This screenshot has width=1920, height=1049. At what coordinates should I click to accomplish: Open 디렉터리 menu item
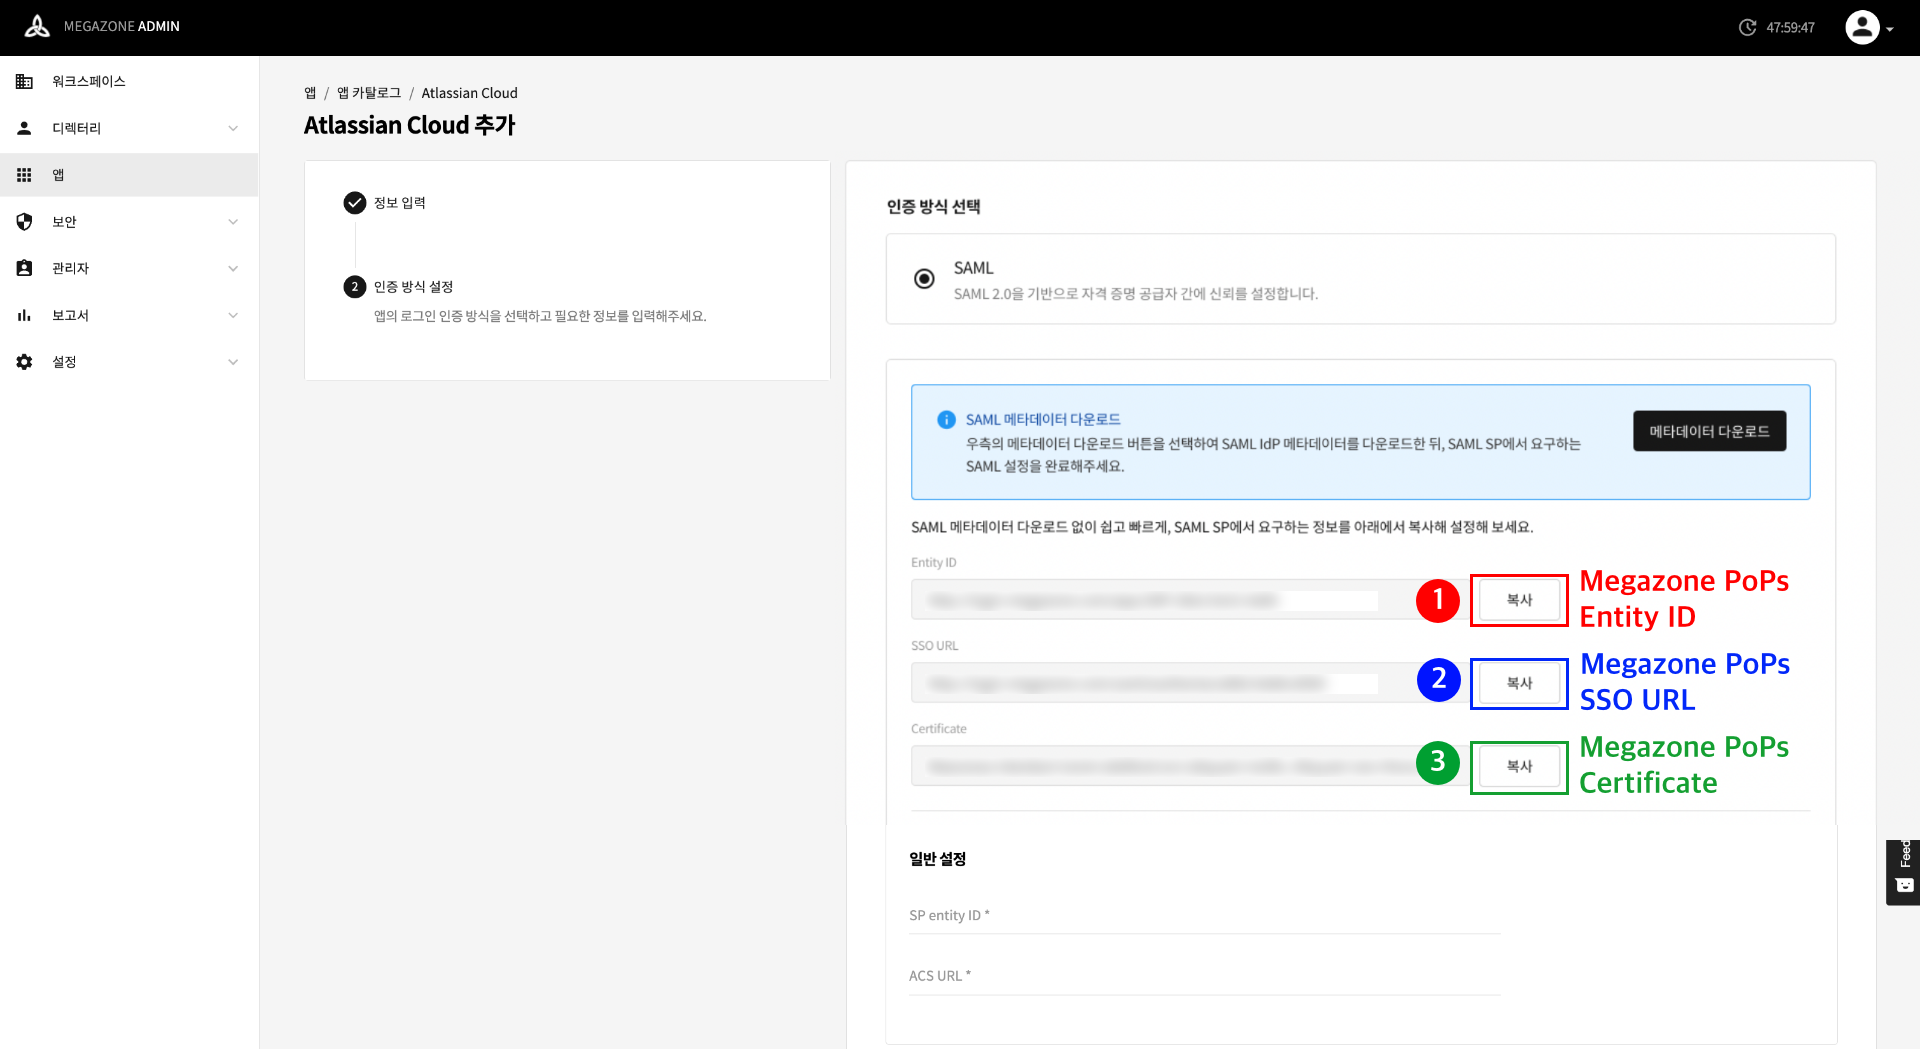(129, 128)
